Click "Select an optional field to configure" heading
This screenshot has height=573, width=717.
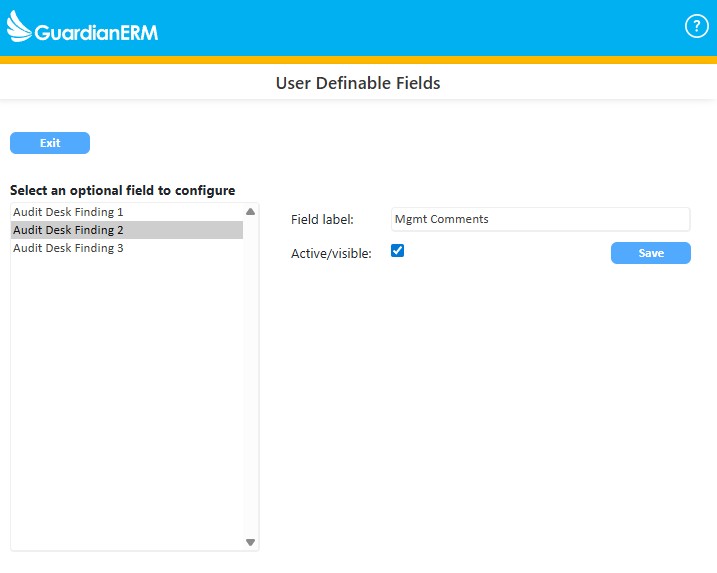tap(123, 190)
